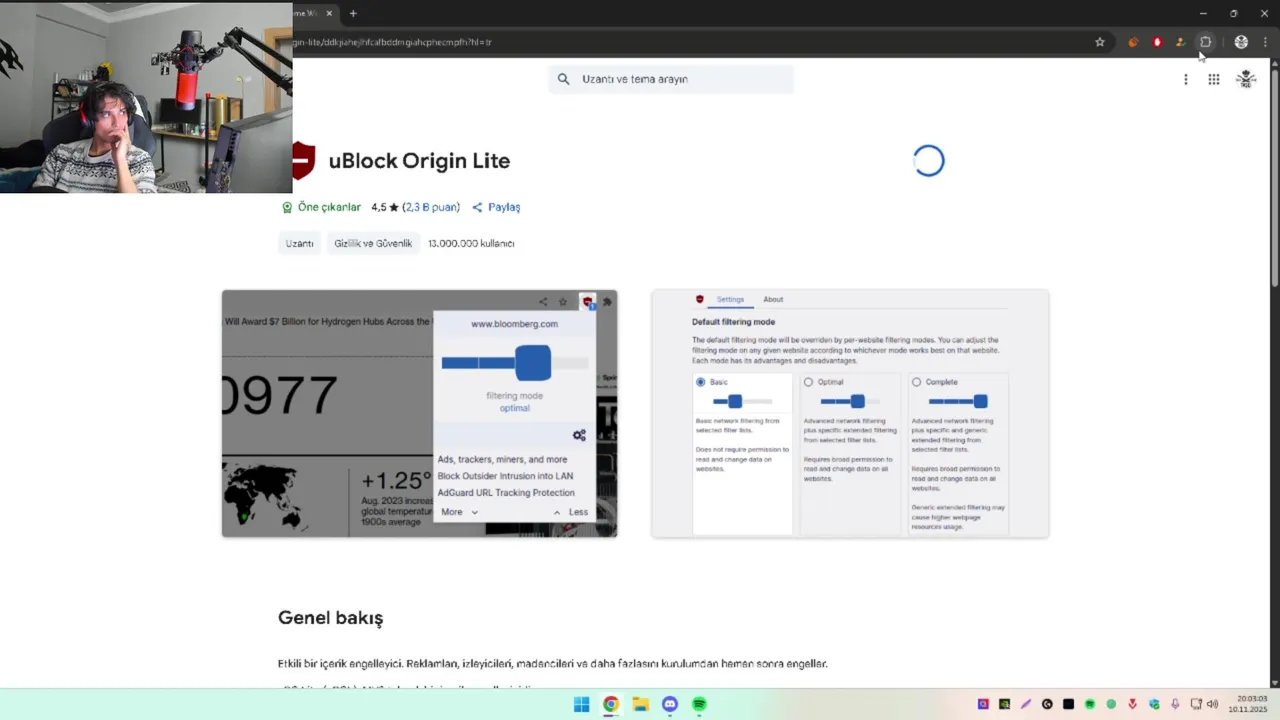Image resolution: width=1280 pixels, height=720 pixels.
Task: Click the "uBlock Origin Lite" title
Action: (x=419, y=161)
